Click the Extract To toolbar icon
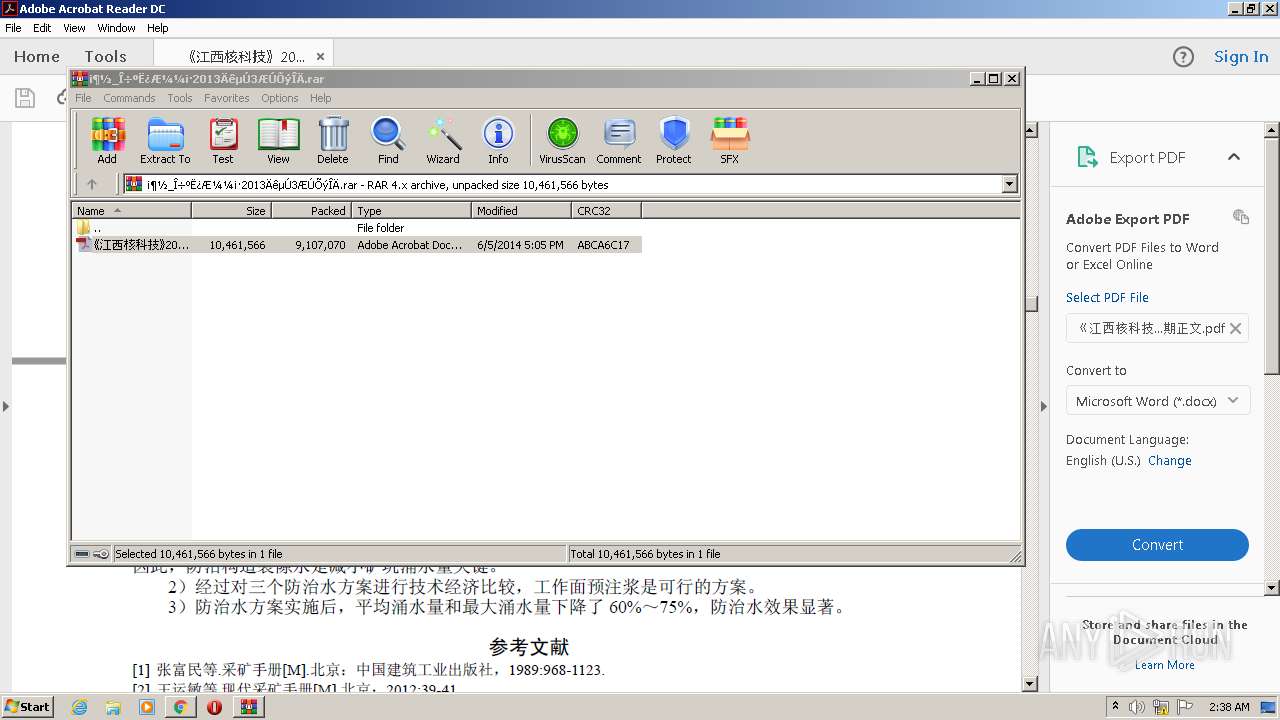 point(165,140)
